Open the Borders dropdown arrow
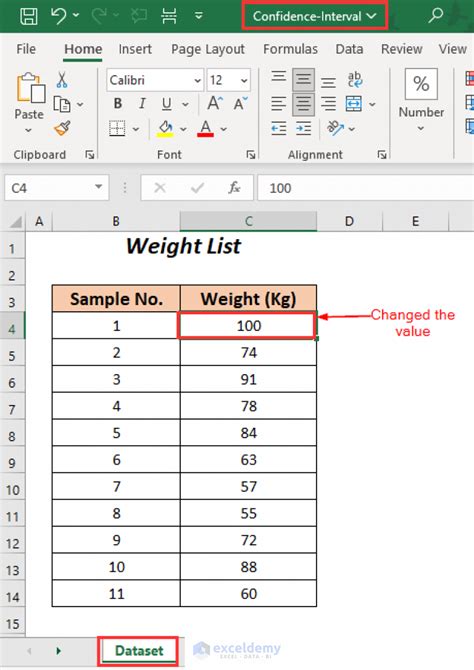474x670 pixels. pyautogui.click(x=136, y=129)
